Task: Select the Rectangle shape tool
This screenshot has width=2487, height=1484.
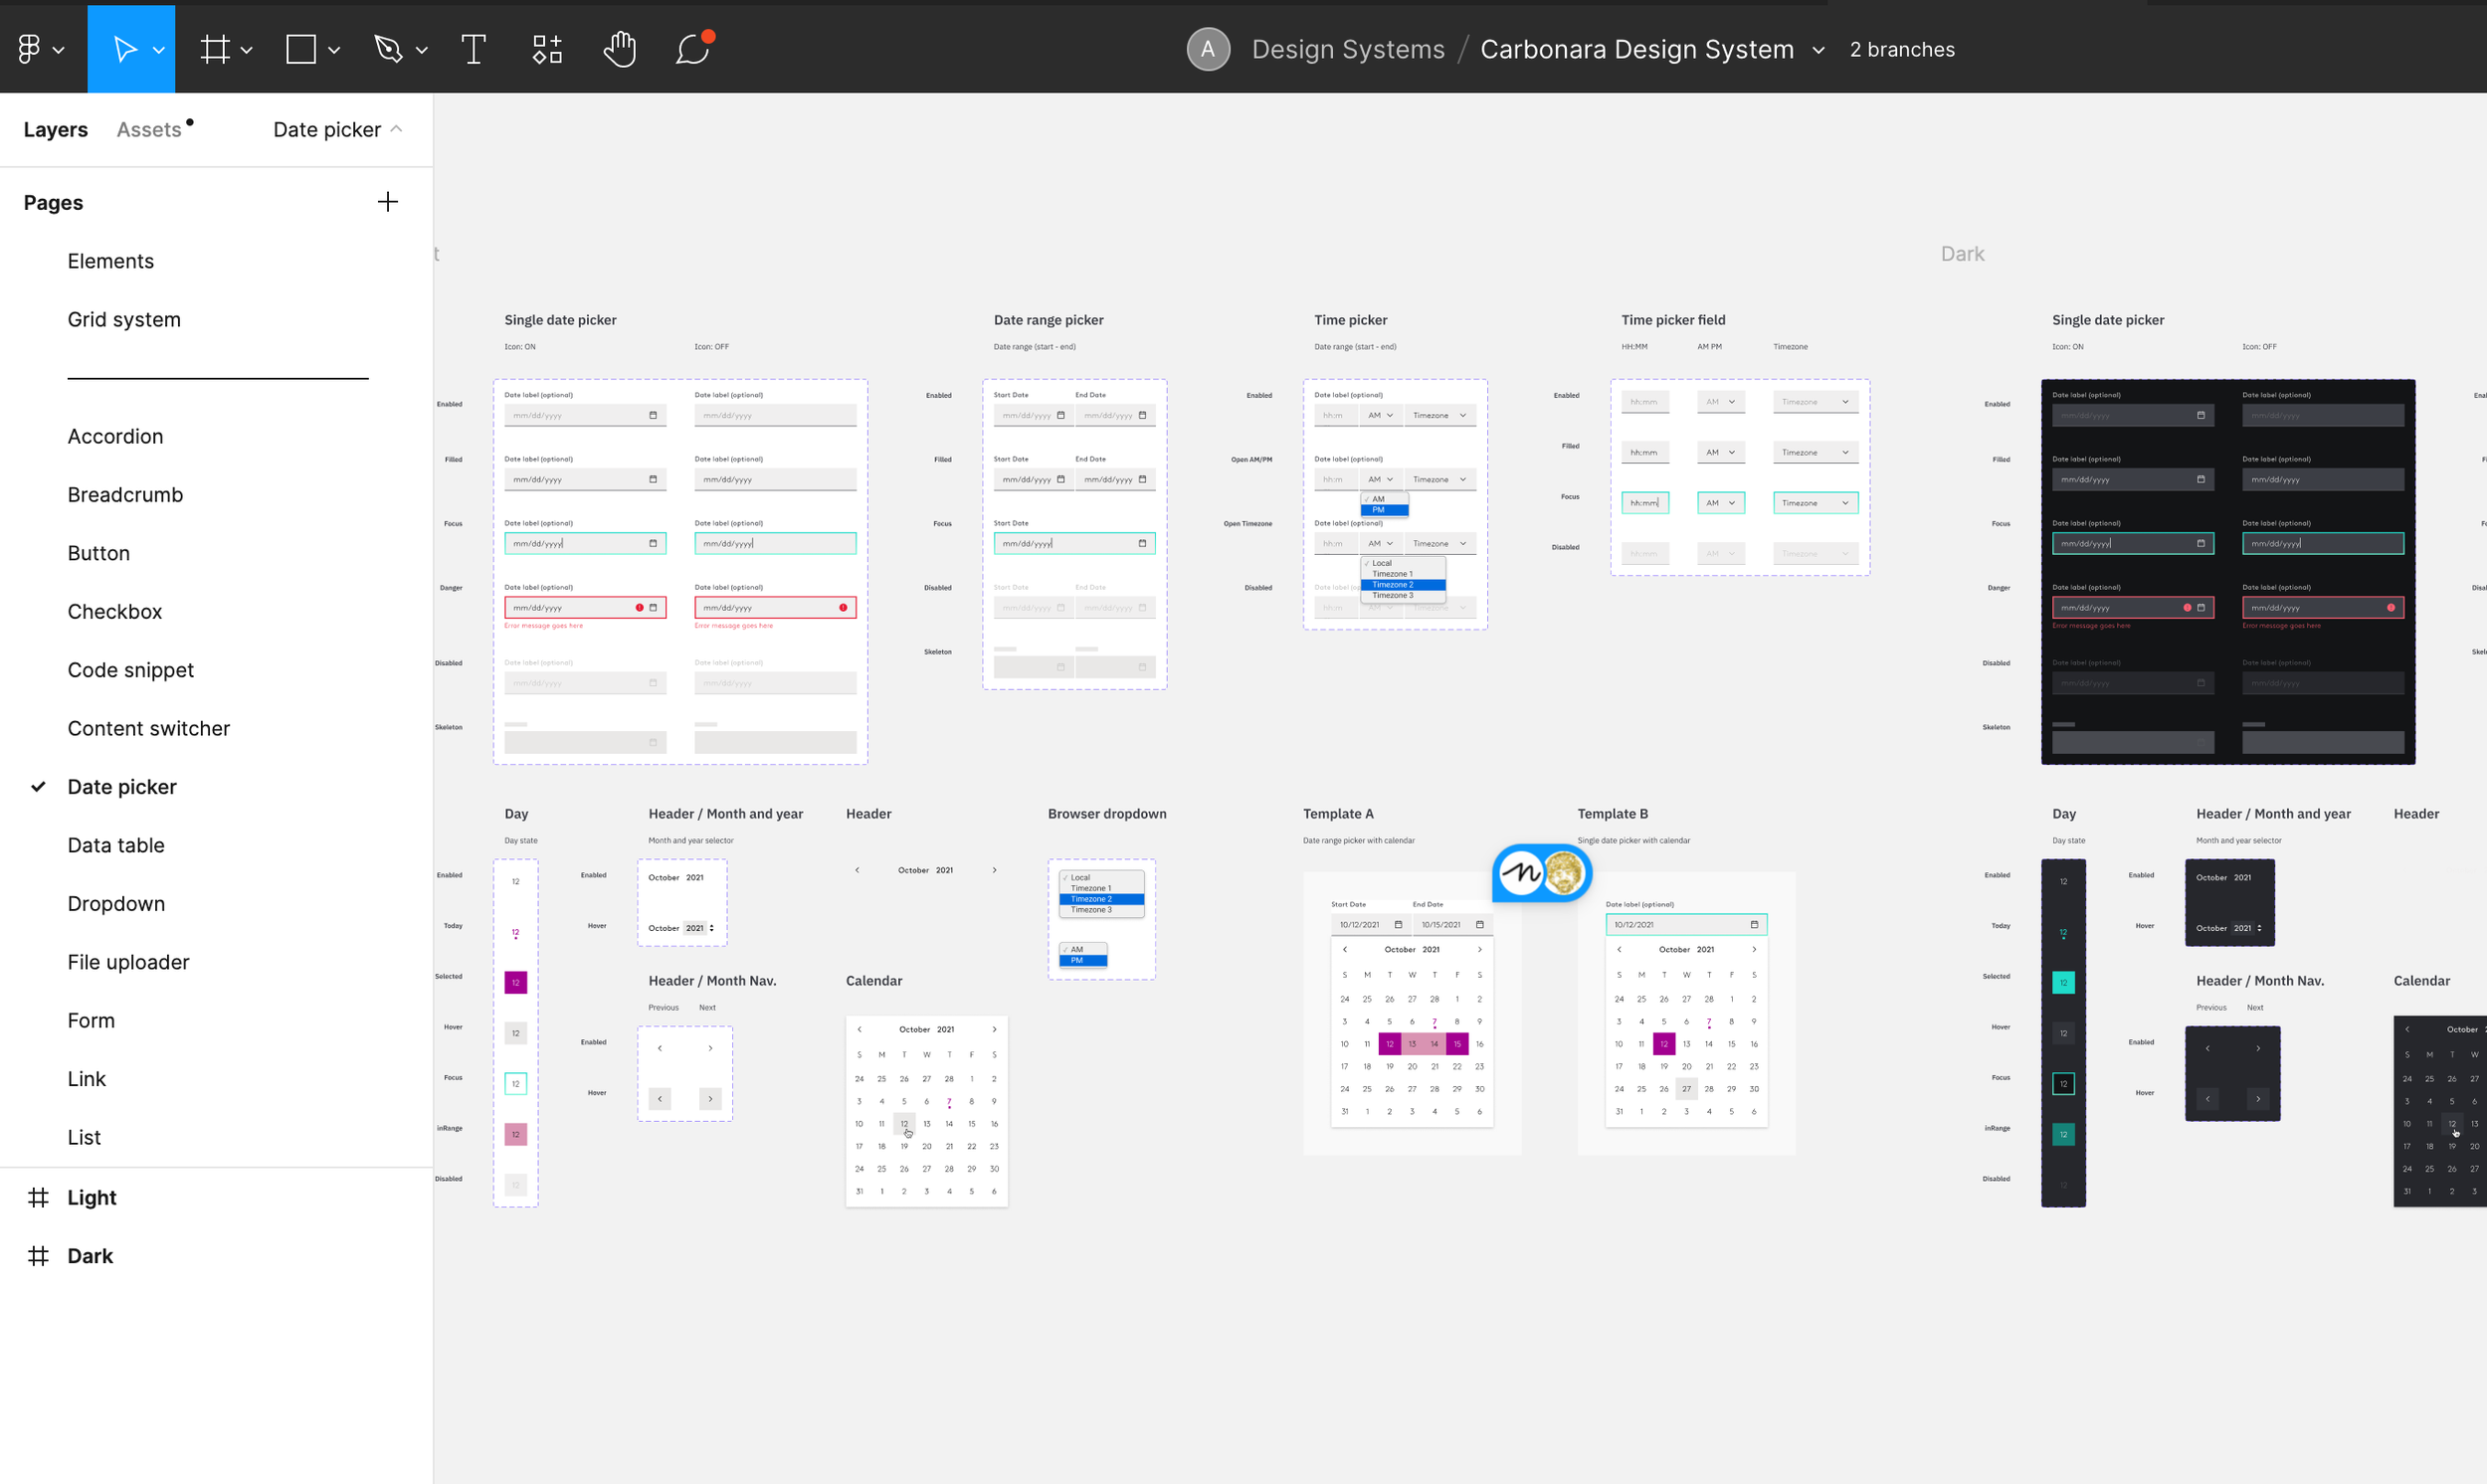Action: (x=301, y=49)
